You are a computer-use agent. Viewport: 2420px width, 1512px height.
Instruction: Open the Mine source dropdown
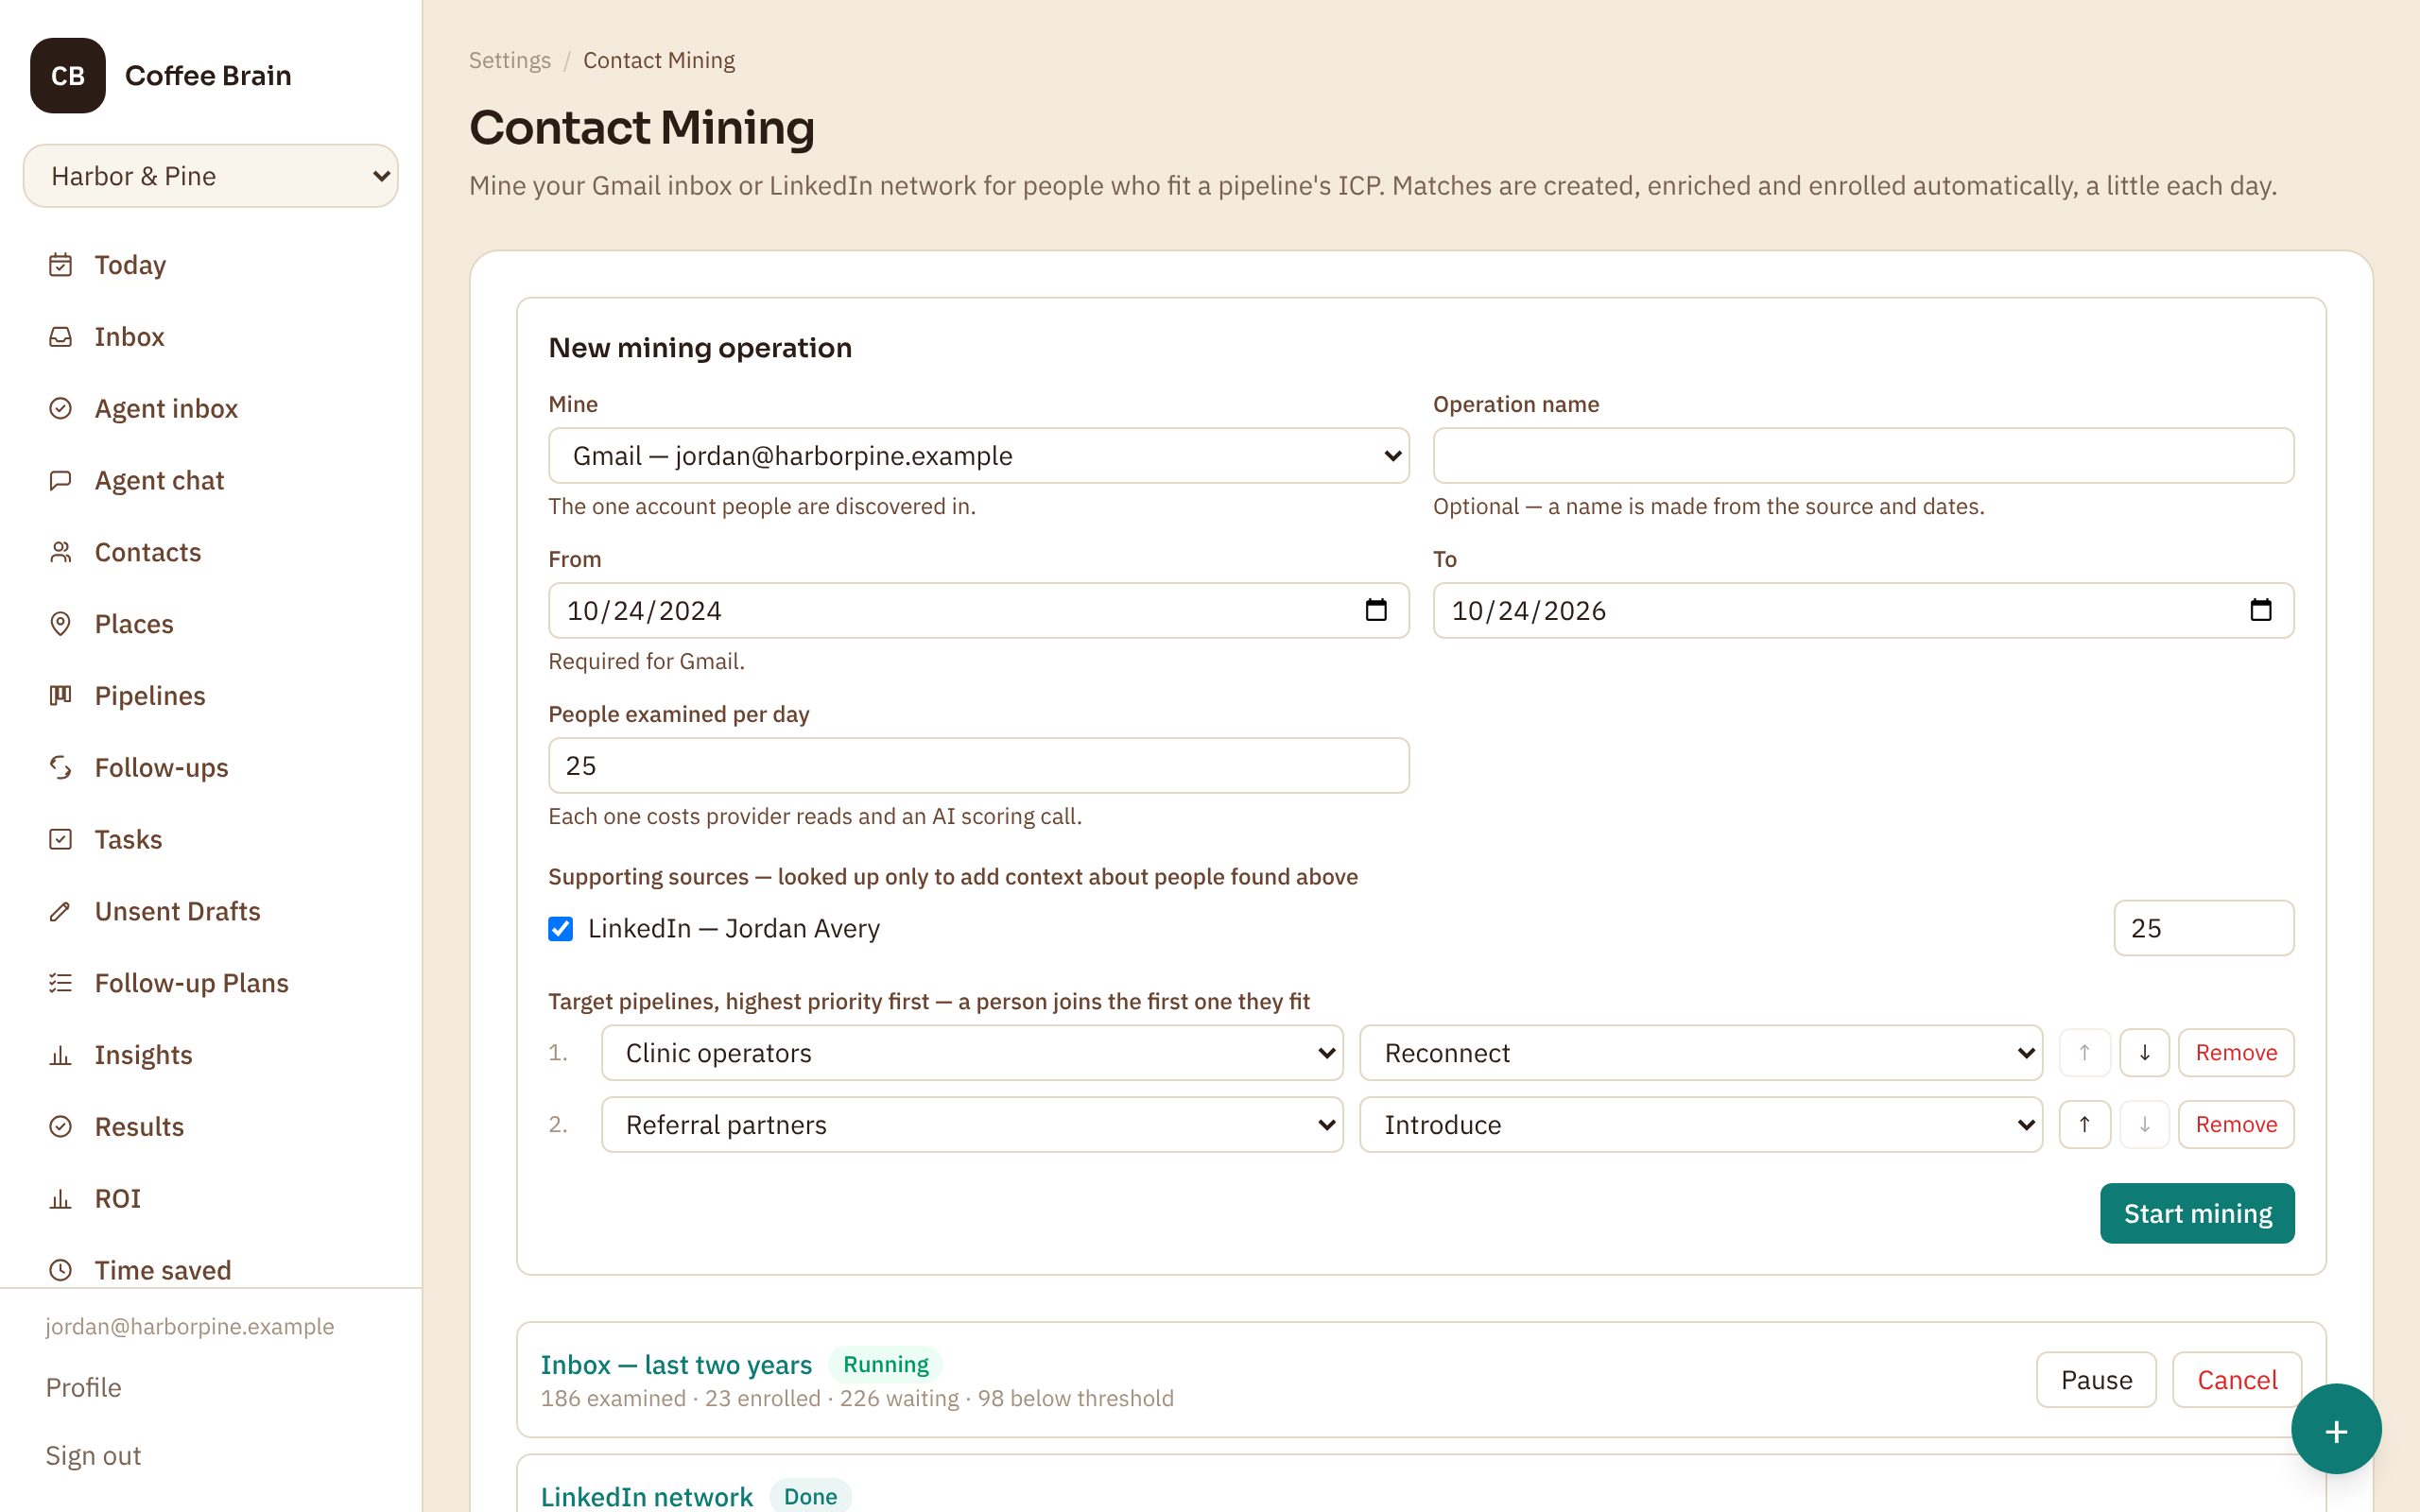(x=978, y=456)
